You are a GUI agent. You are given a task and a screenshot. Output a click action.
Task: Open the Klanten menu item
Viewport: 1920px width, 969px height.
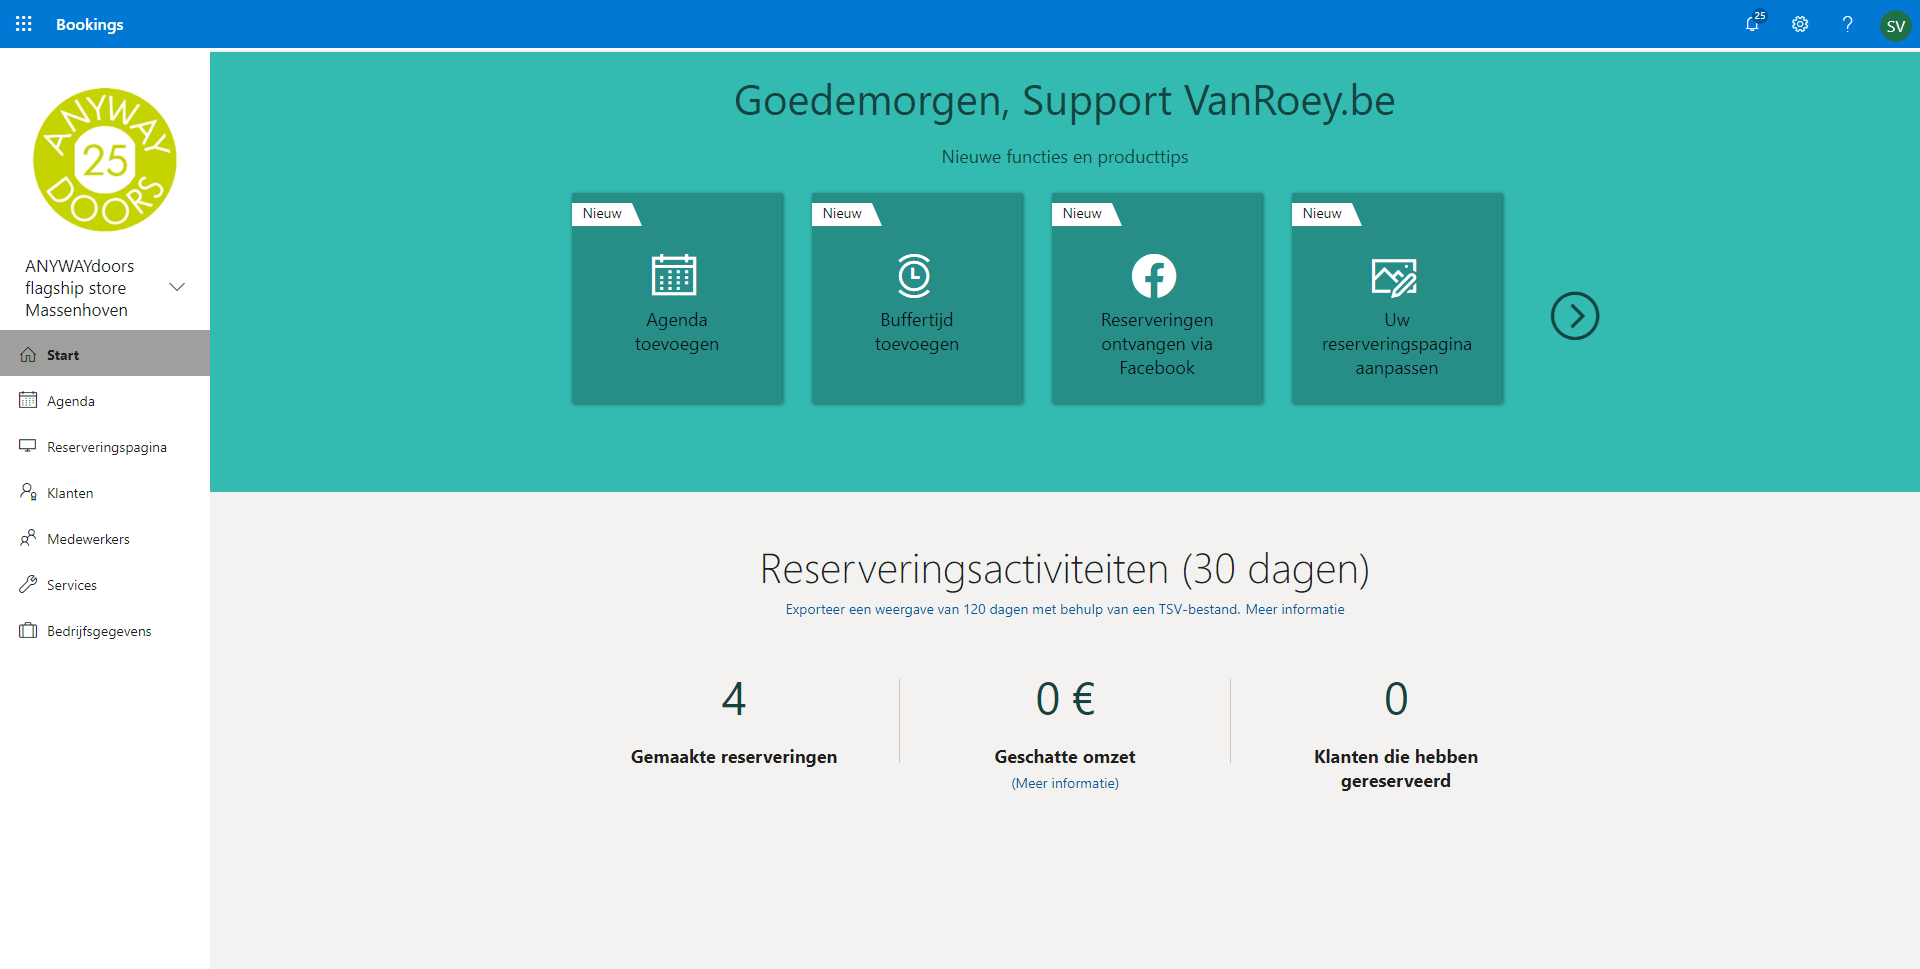tap(105, 492)
